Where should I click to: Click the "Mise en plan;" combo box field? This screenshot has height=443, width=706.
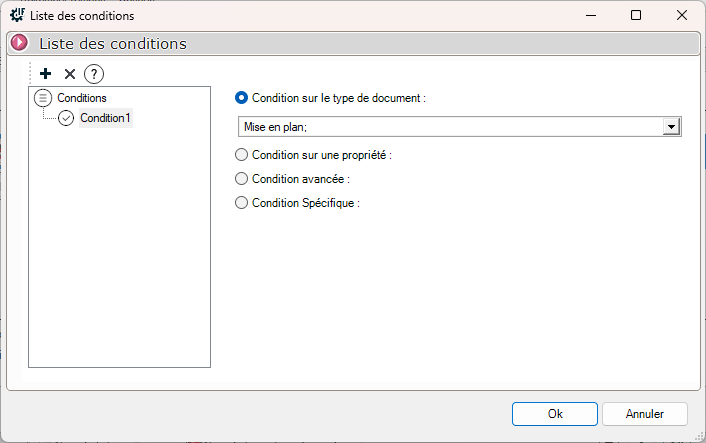tap(450, 127)
